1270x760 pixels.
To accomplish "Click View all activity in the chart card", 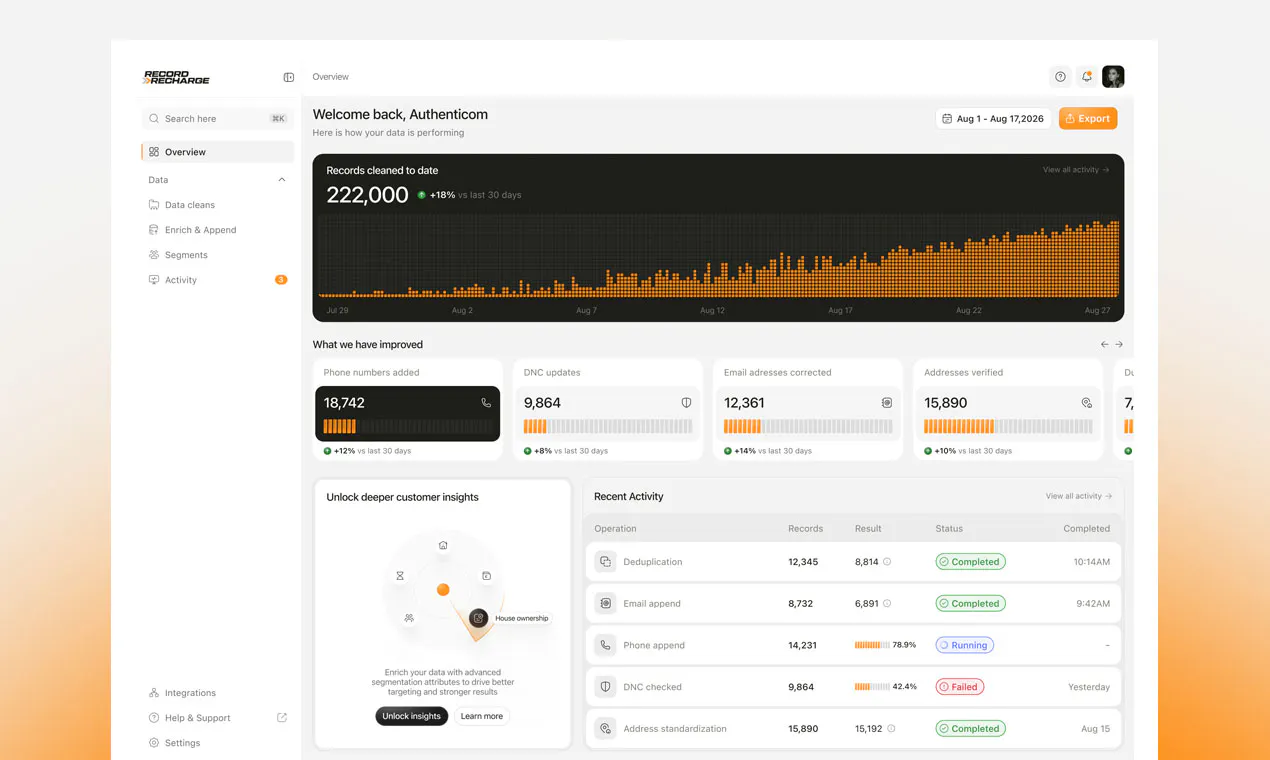I will (1076, 170).
